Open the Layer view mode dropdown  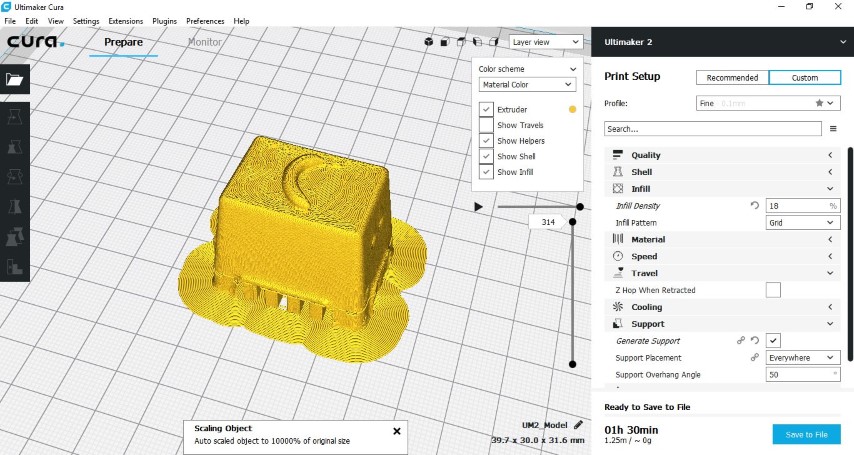[x=546, y=42]
